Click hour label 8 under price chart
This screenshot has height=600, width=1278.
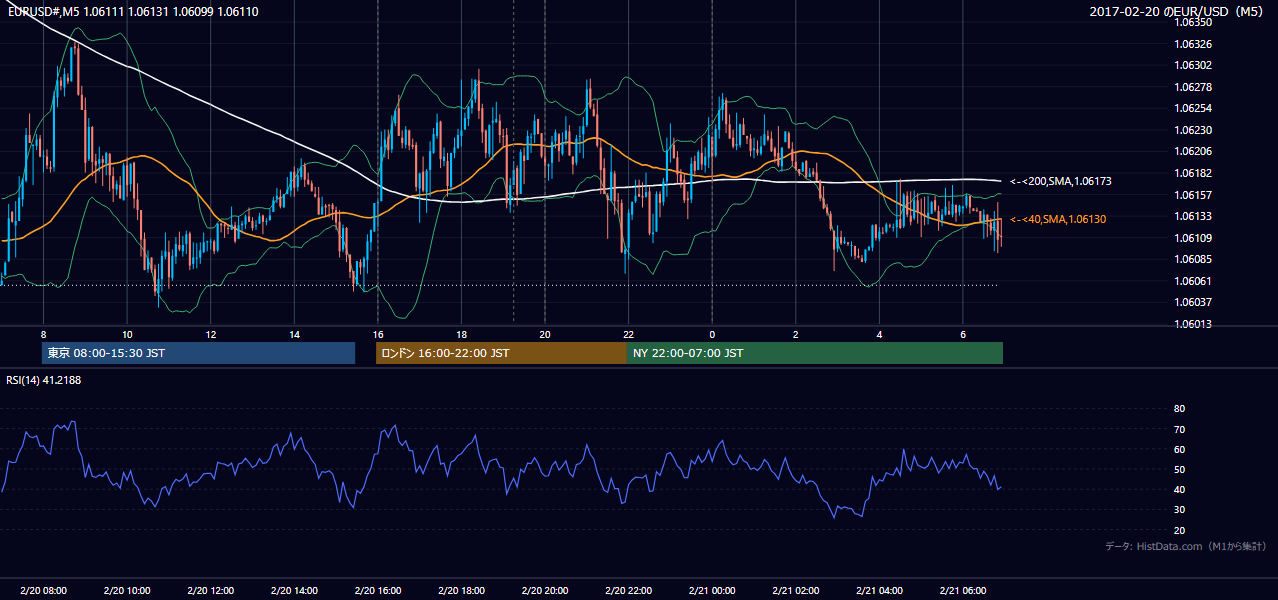pos(43,334)
